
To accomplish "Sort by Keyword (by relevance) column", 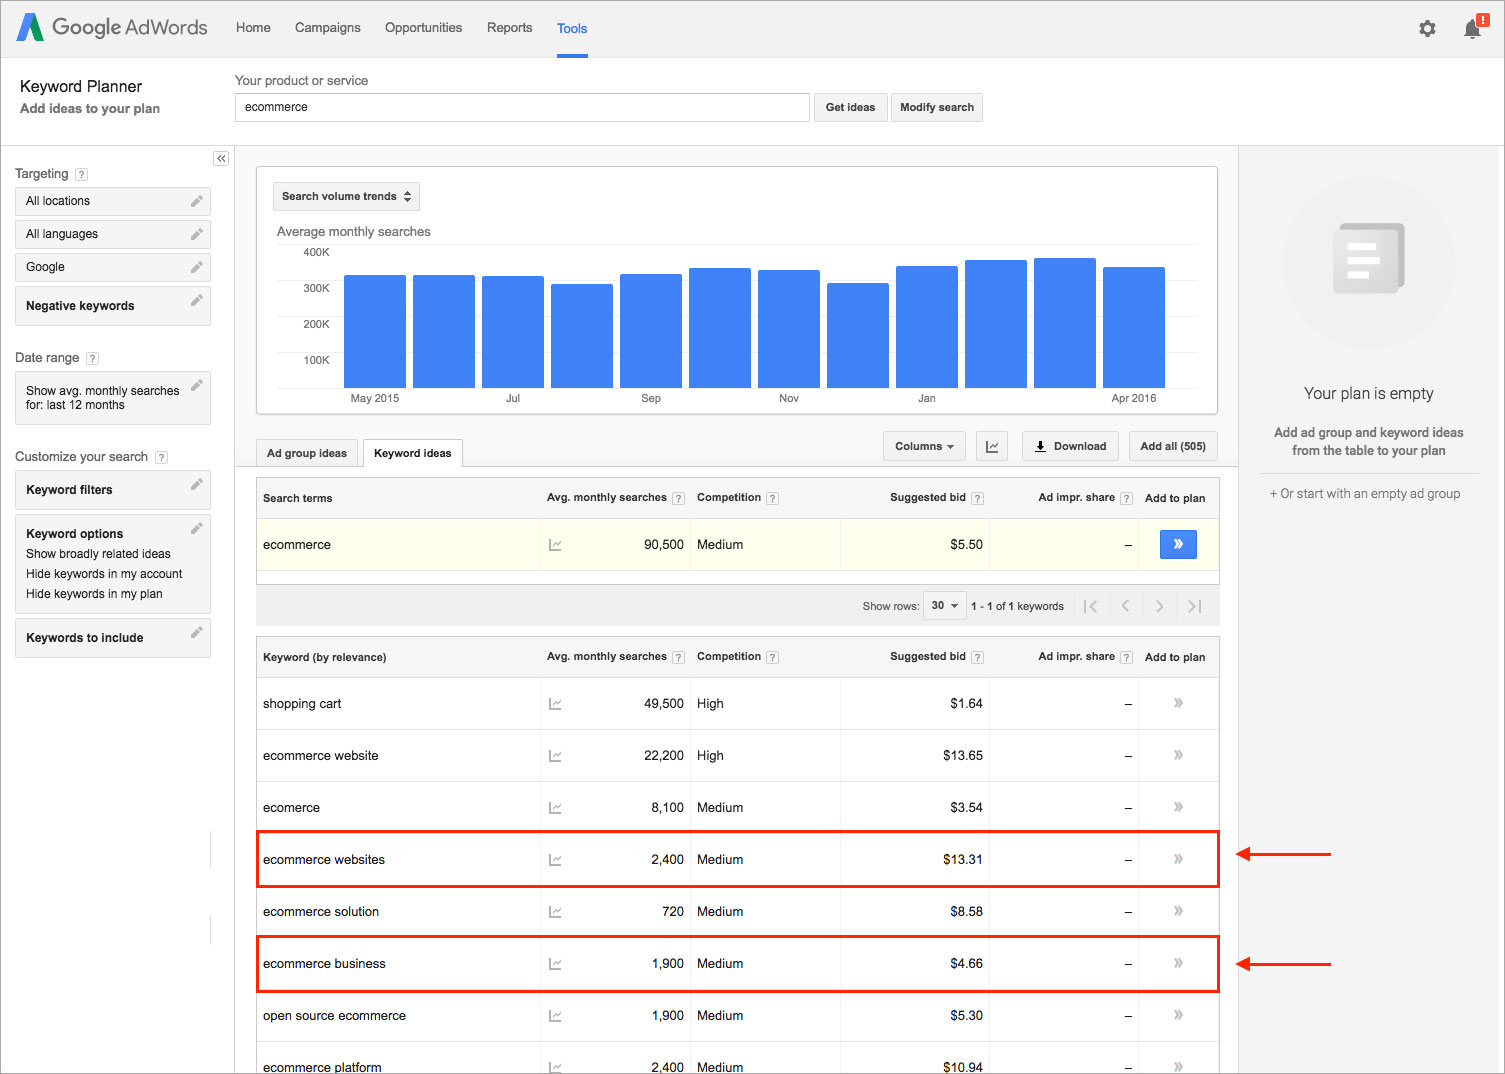I will (x=324, y=657).
